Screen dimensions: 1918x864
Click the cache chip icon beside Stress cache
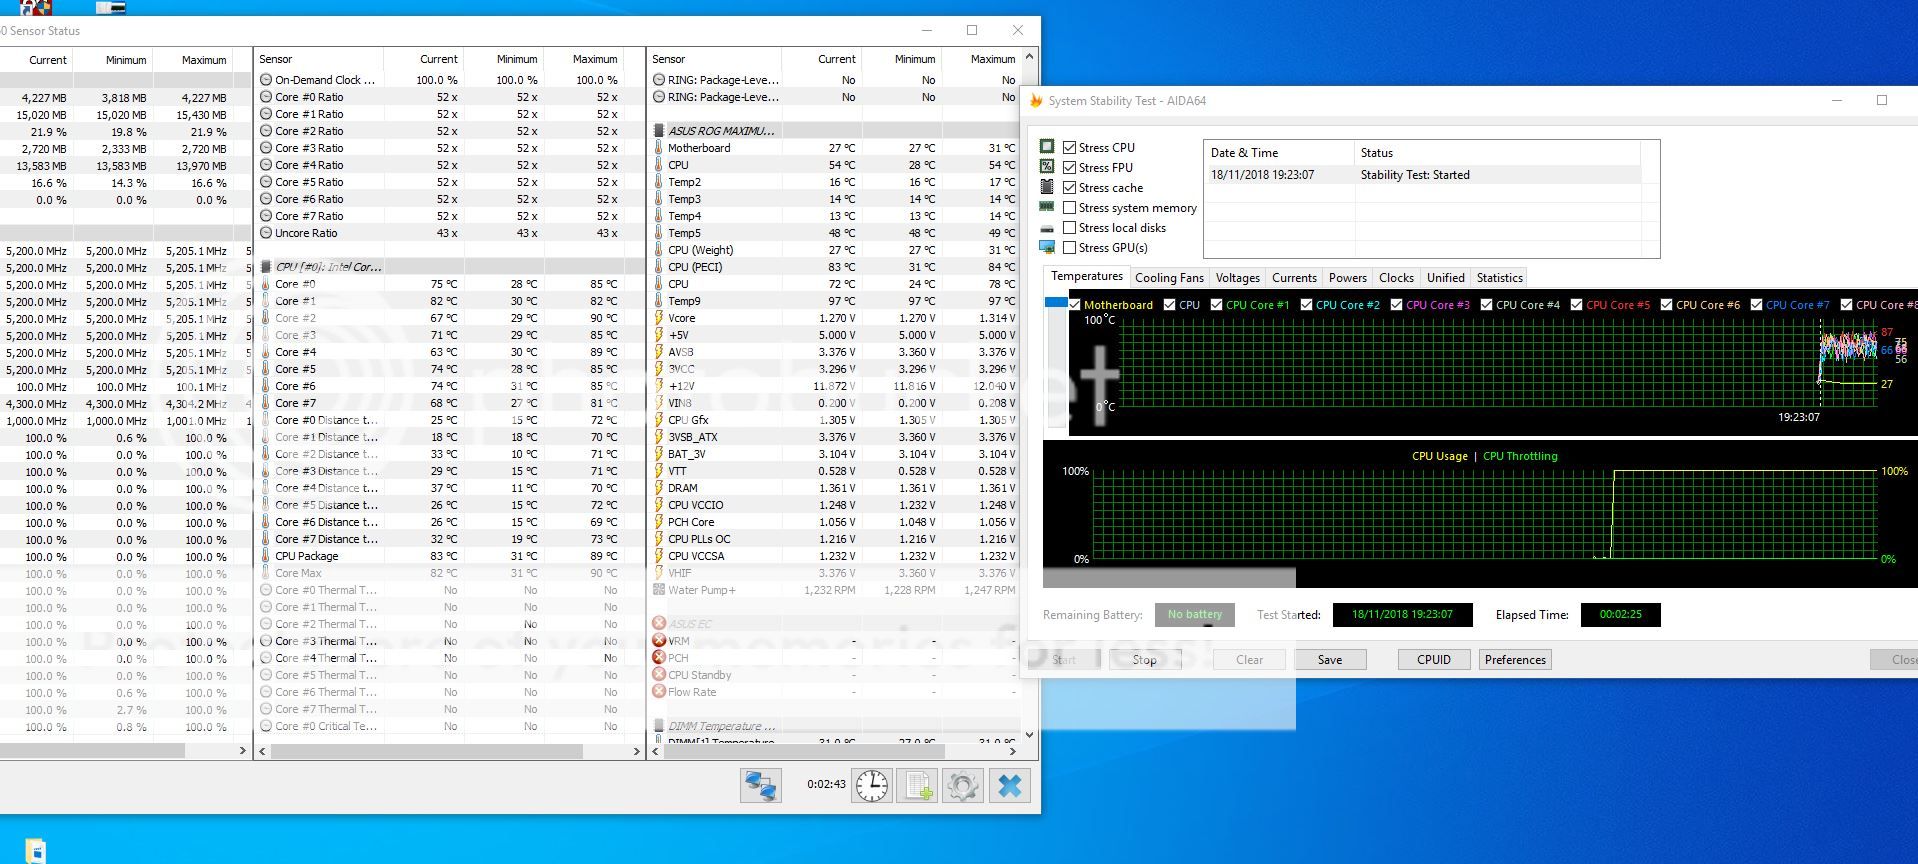tap(1047, 187)
